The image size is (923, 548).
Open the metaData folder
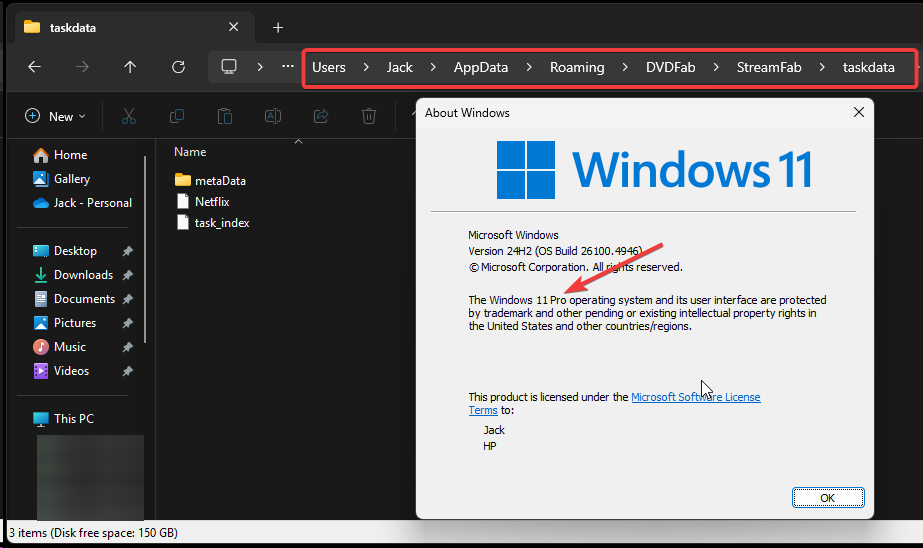click(219, 180)
